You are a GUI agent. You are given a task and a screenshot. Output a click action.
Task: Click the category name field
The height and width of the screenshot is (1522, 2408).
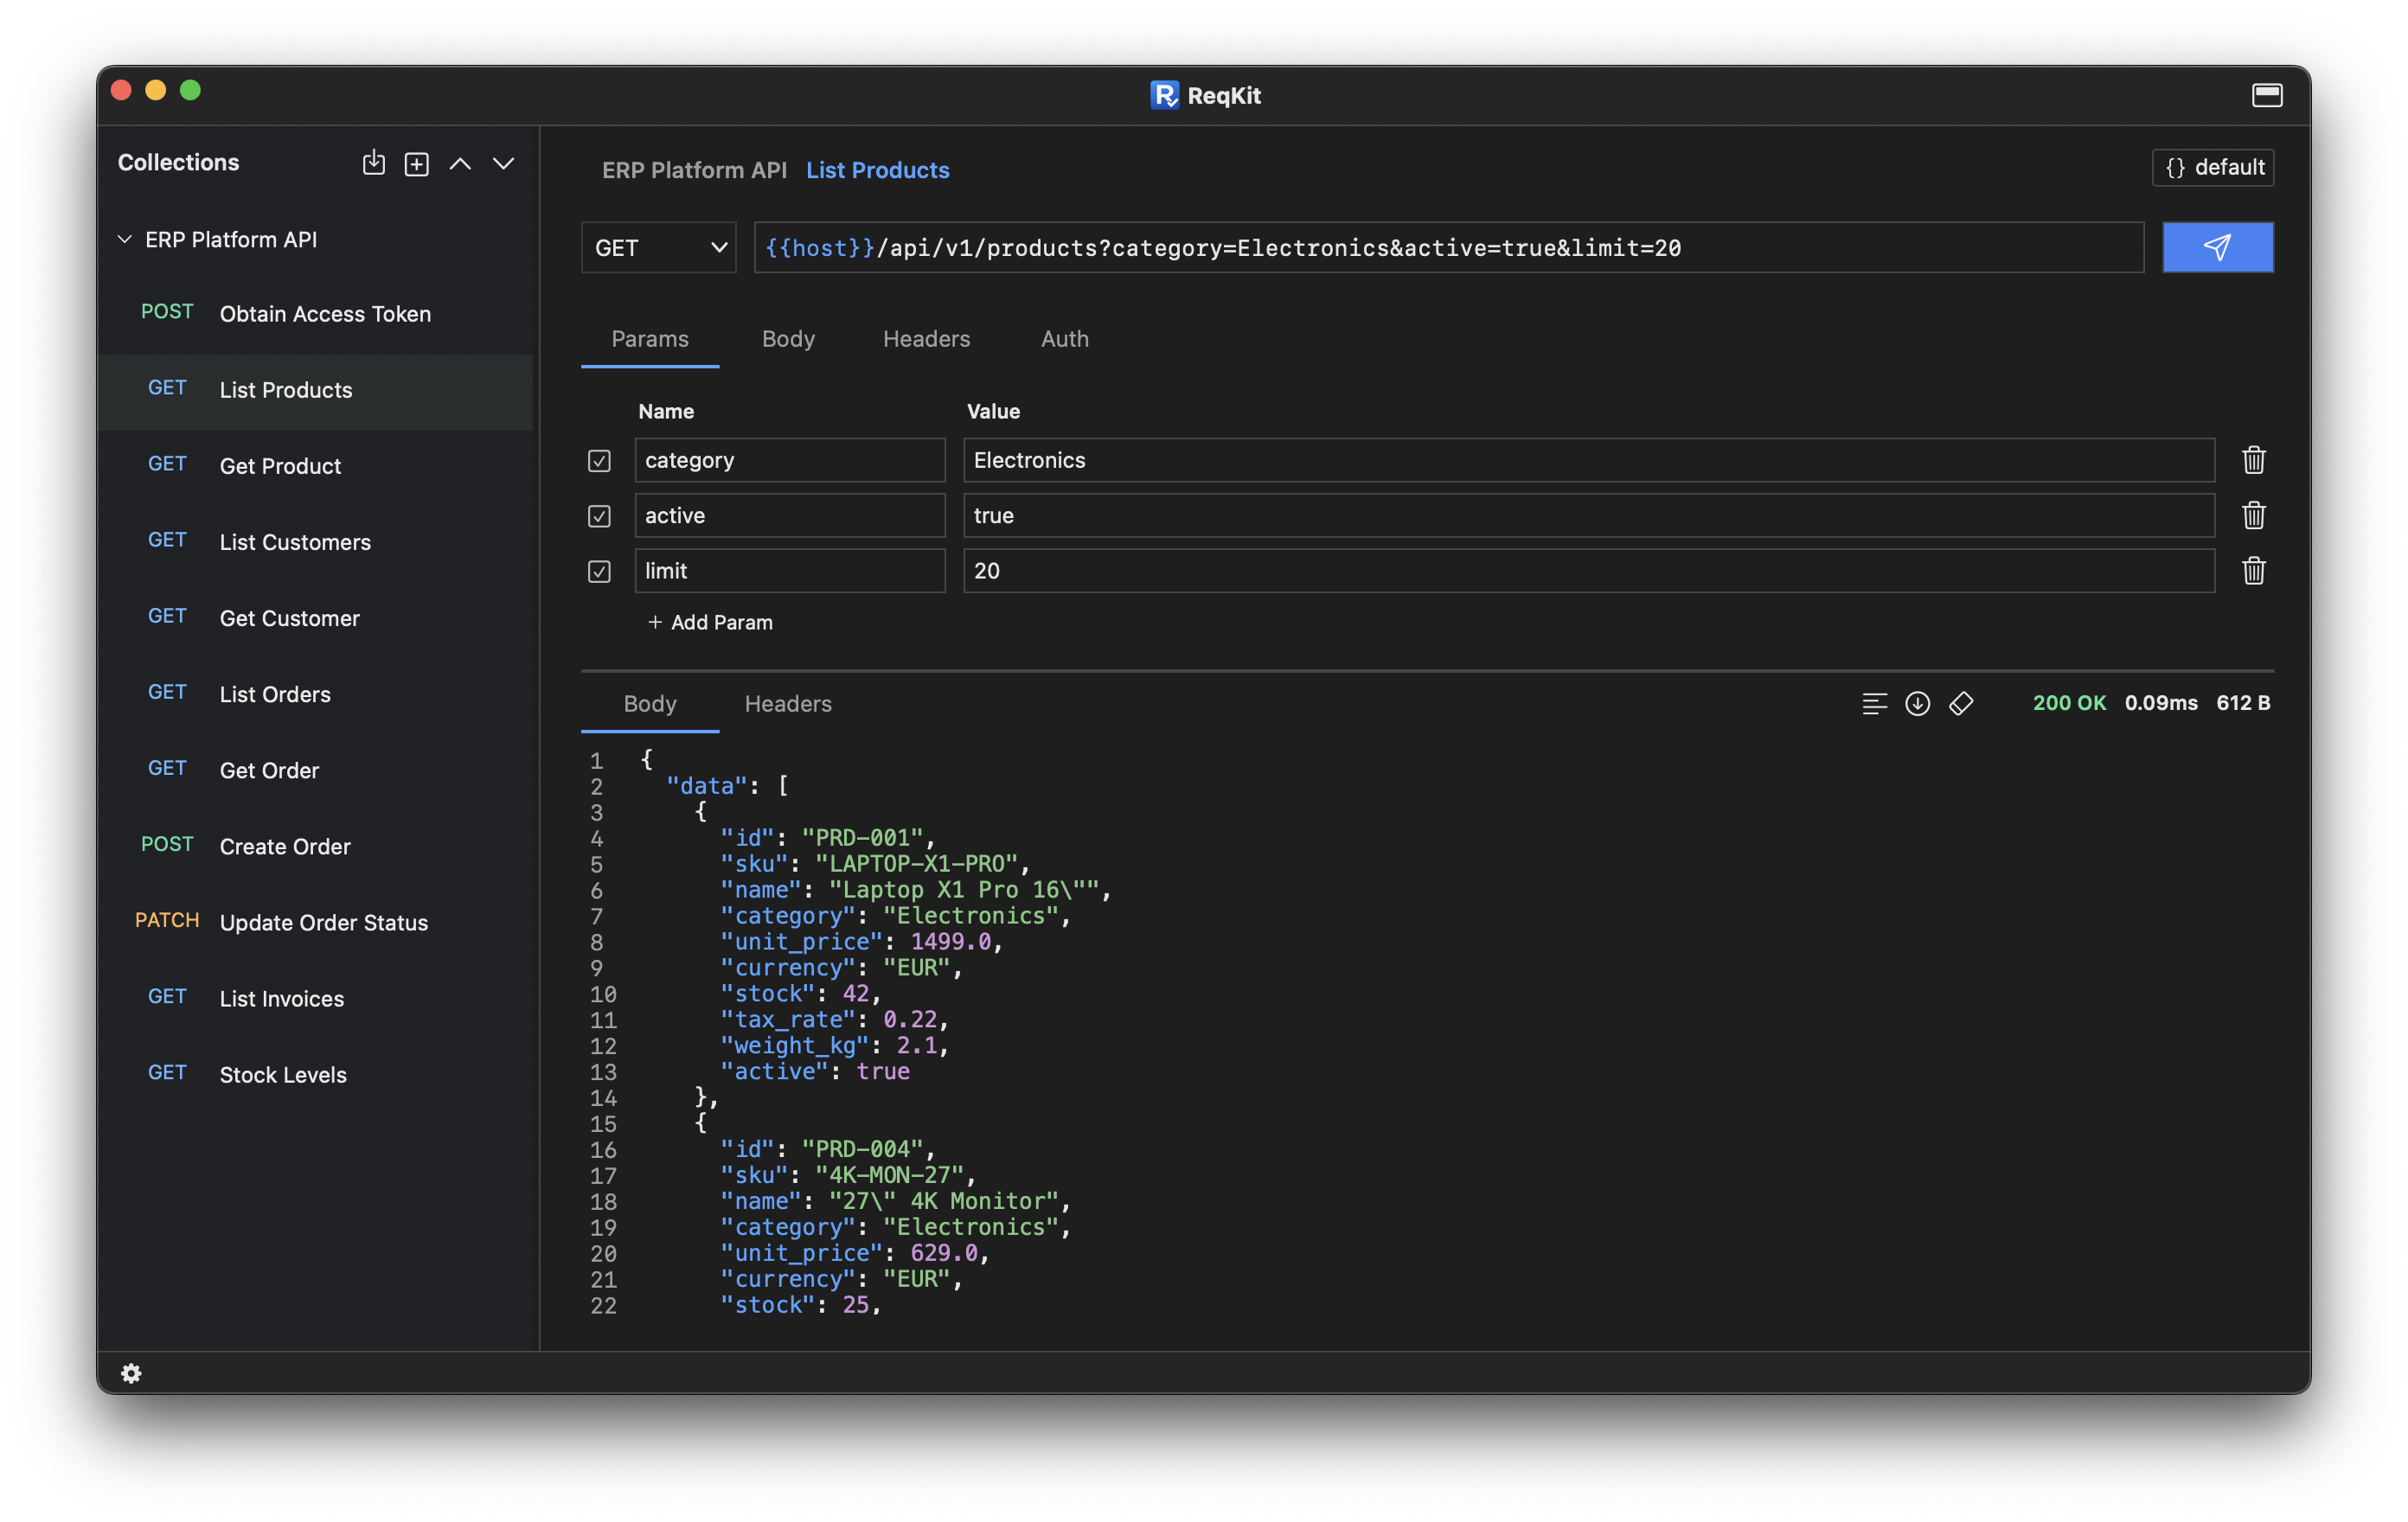tap(790, 460)
